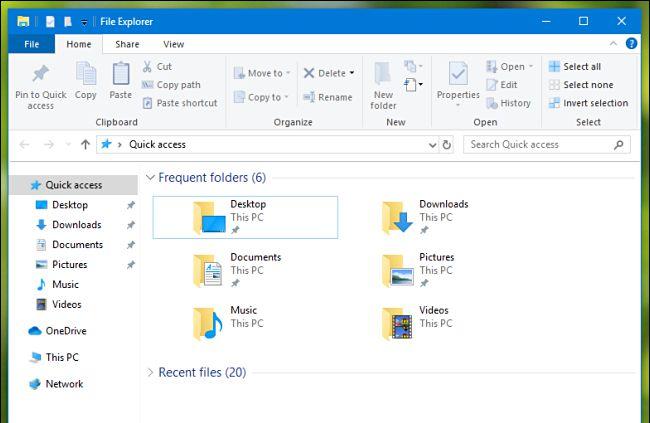The width and height of the screenshot is (650, 423).
Task: Select the Pictures folder in Frequent folders
Action: [x=419, y=270]
